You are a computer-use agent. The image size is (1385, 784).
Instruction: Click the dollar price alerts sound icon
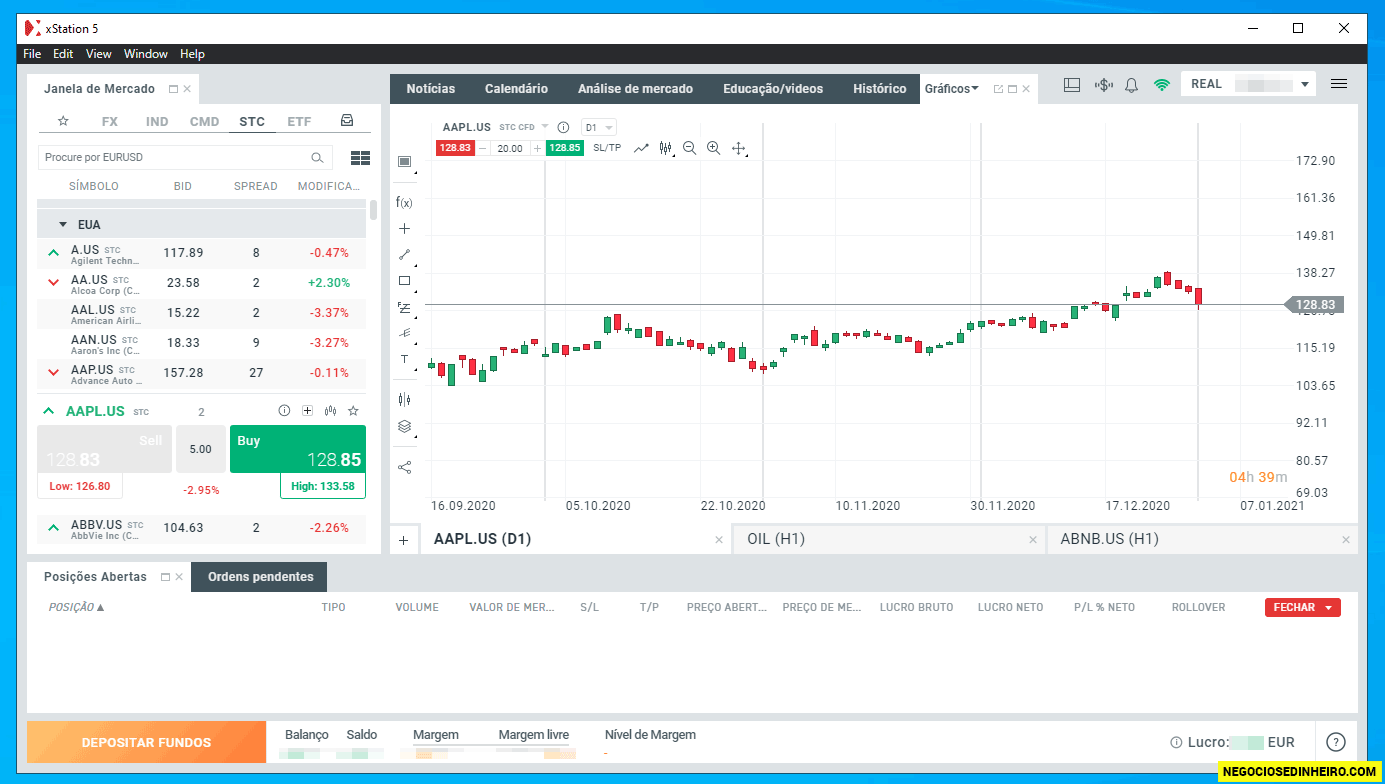(1104, 85)
